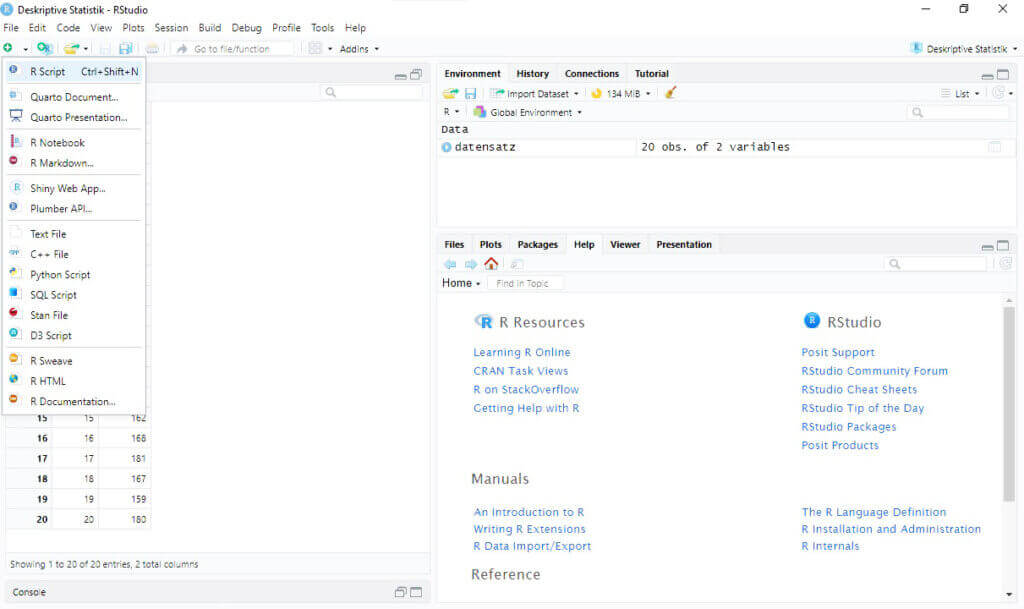1024x609 pixels.
Task: Click the Help pane search field
Action: (935, 264)
